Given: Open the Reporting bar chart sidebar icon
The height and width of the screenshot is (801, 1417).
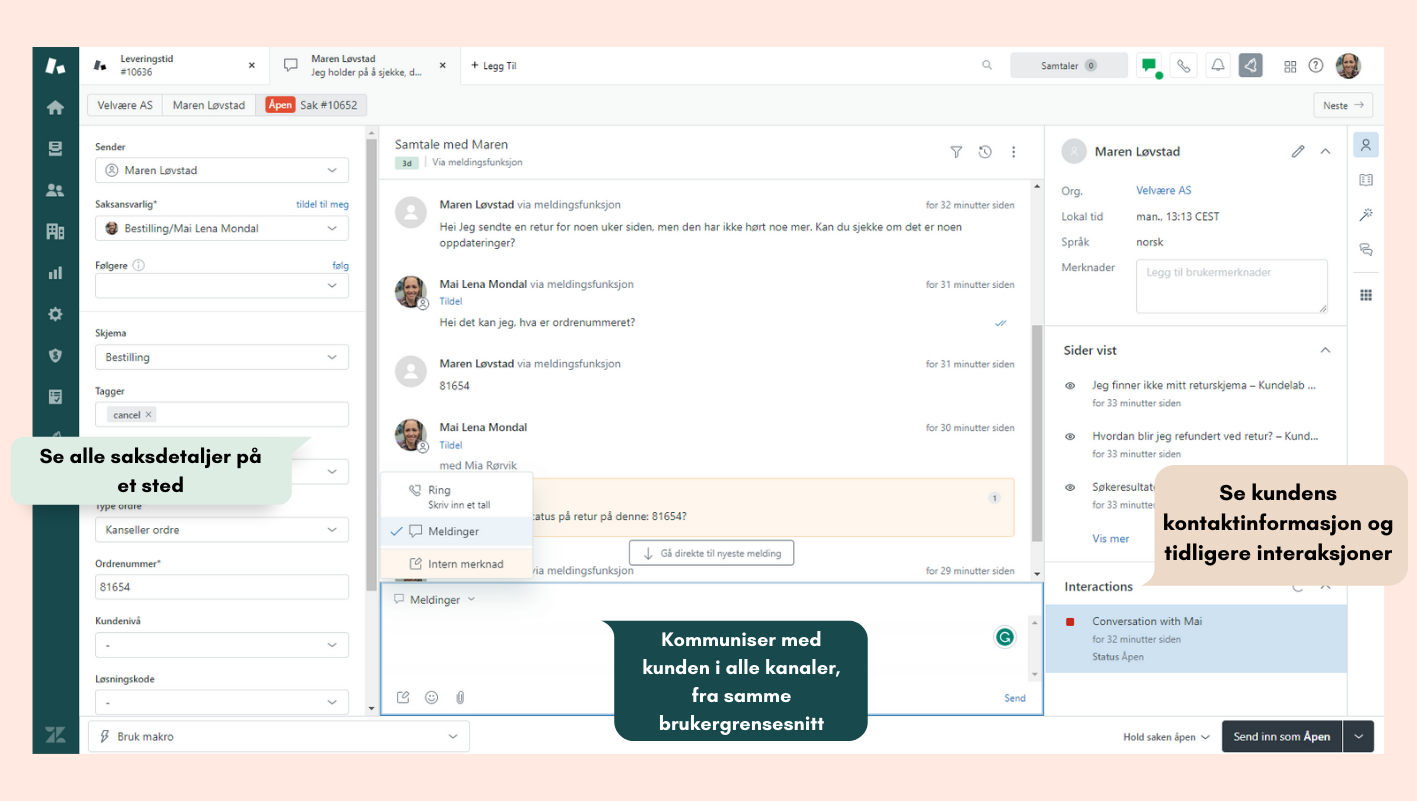Looking at the screenshot, I should tap(55, 272).
